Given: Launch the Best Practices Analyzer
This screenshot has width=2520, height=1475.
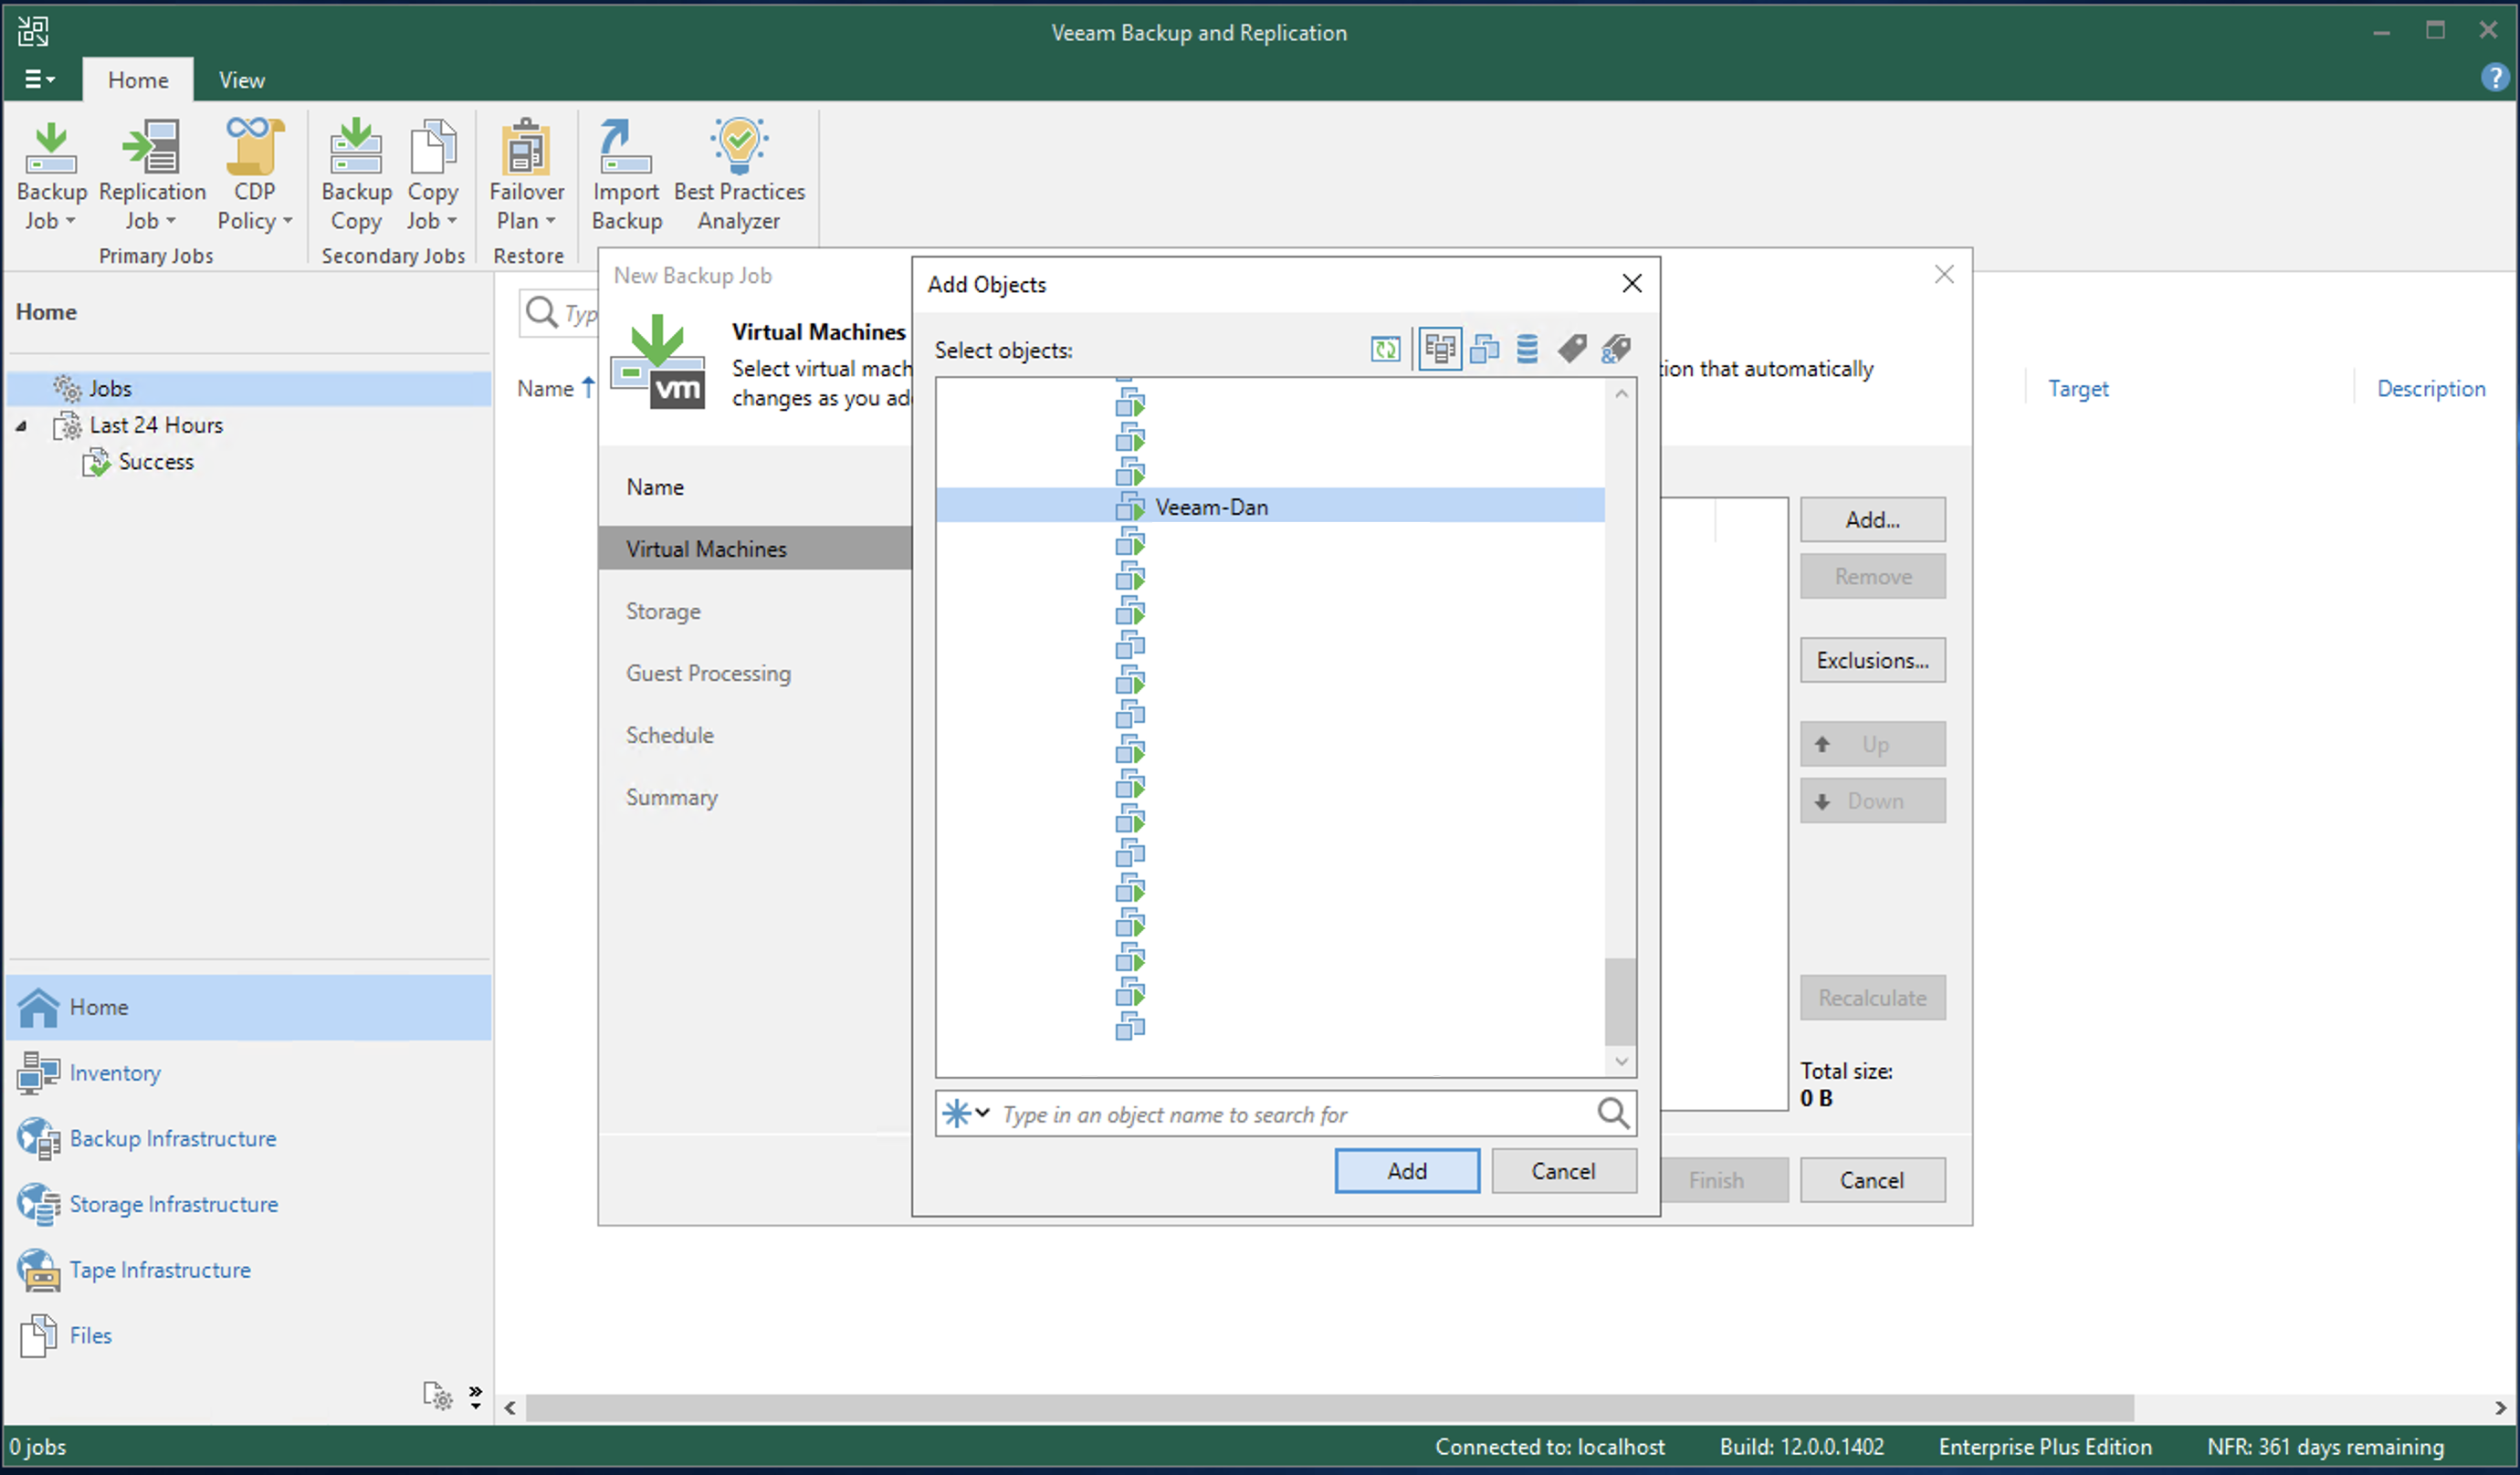Looking at the screenshot, I should [739, 175].
